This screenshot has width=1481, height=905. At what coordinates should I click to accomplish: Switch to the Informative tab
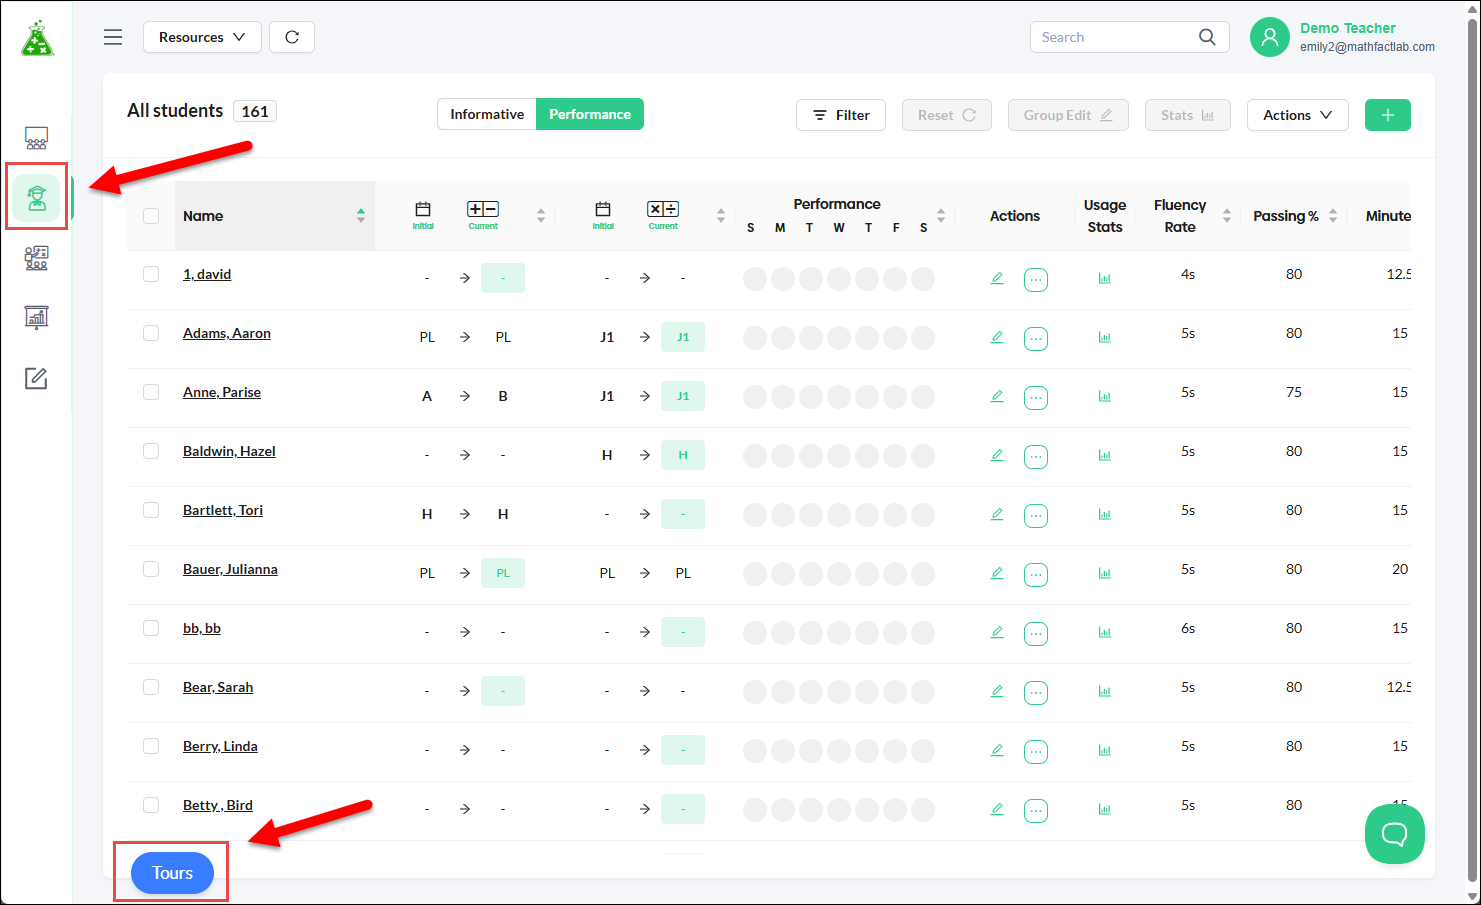(x=487, y=114)
